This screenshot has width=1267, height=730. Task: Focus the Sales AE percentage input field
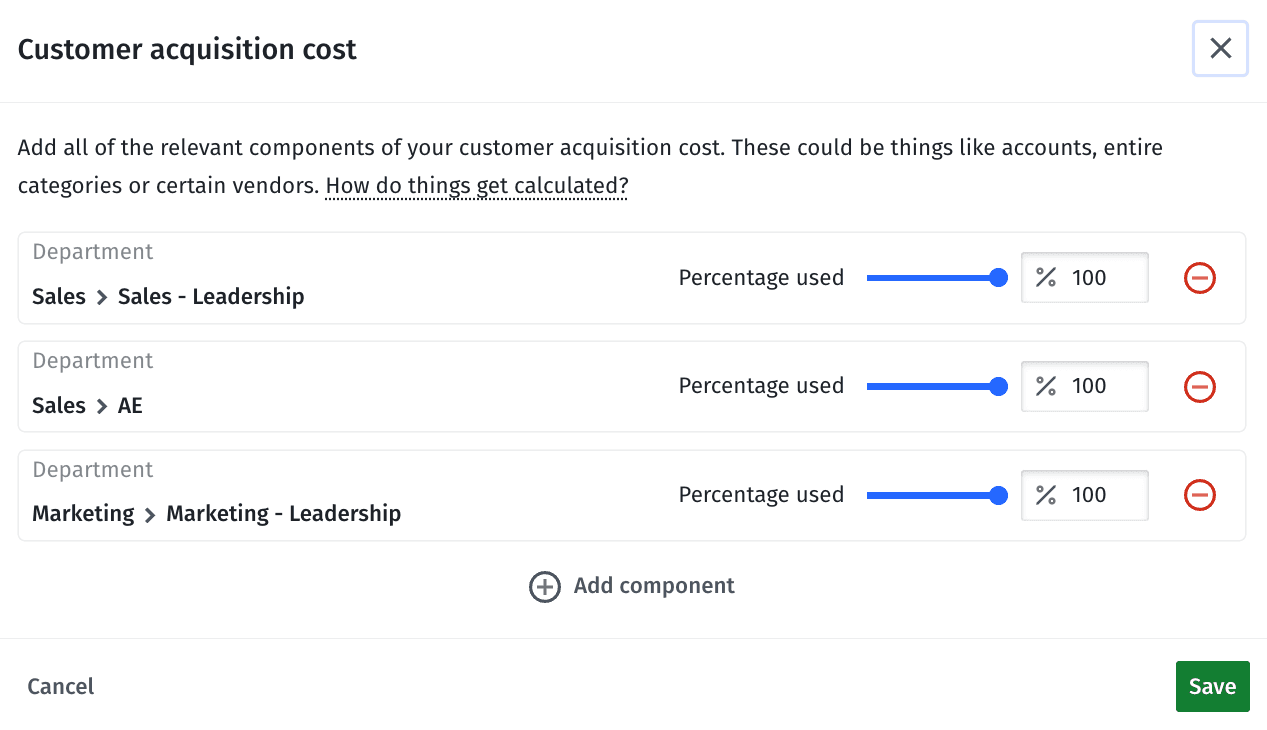pyautogui.click(x=1085, y=386)
